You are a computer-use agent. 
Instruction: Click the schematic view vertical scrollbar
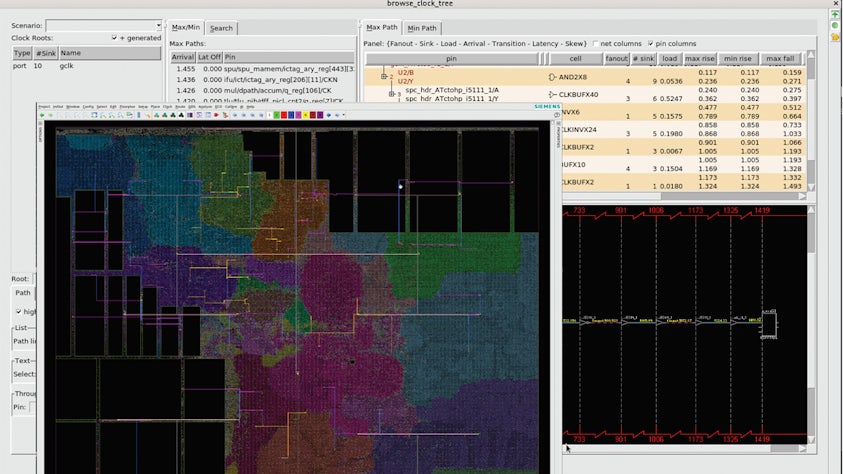[x=811, y=325]
